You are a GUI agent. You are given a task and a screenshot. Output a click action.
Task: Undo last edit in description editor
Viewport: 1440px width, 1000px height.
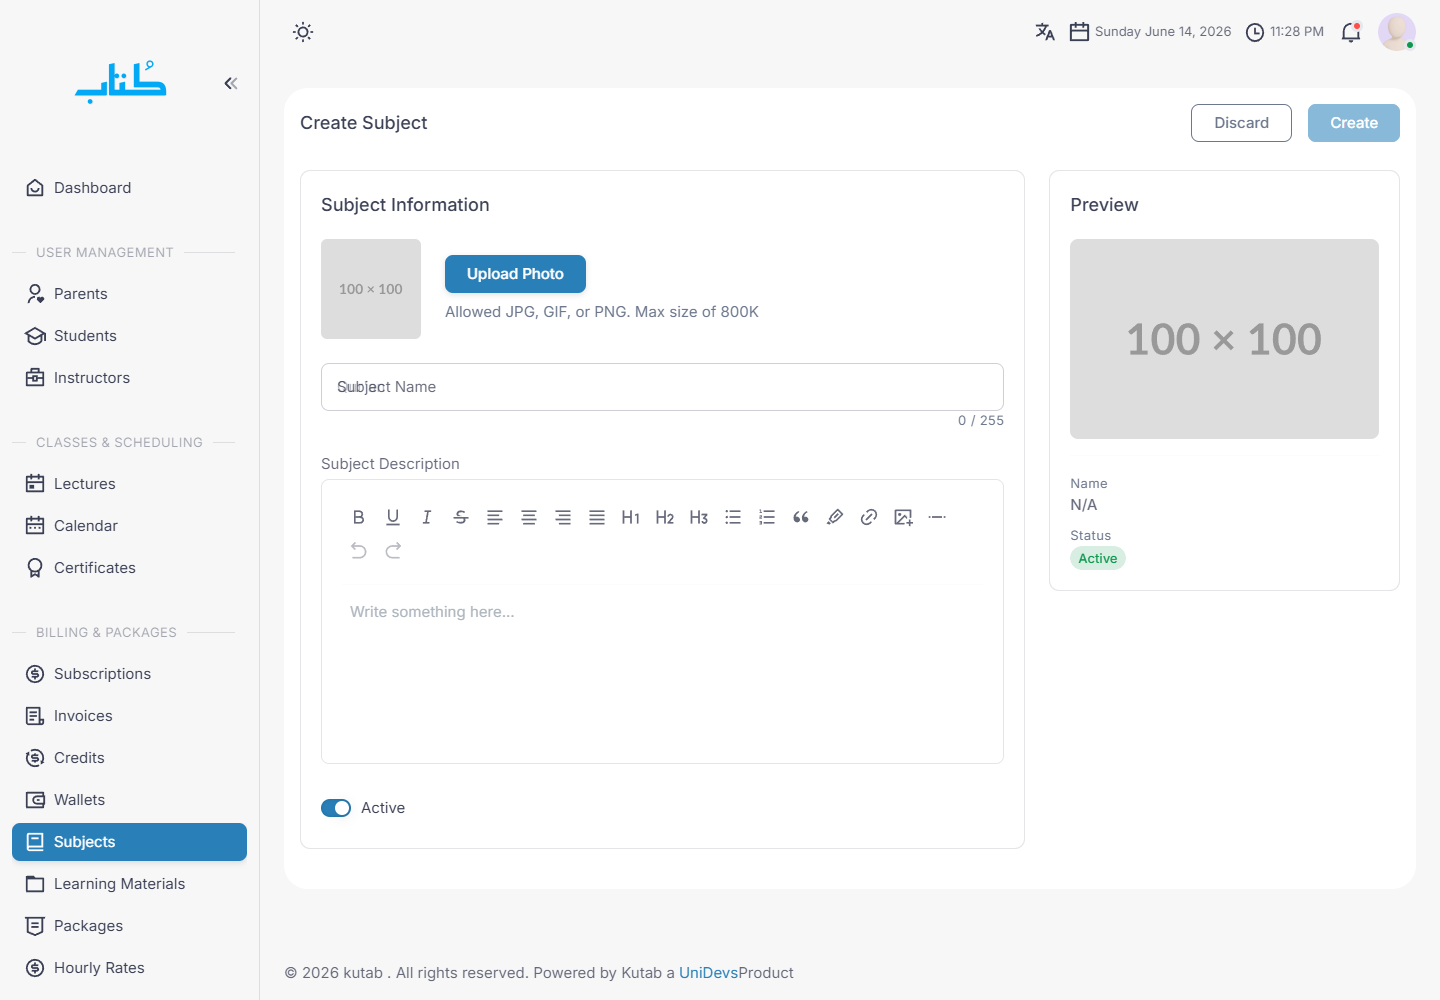[359, 551]
